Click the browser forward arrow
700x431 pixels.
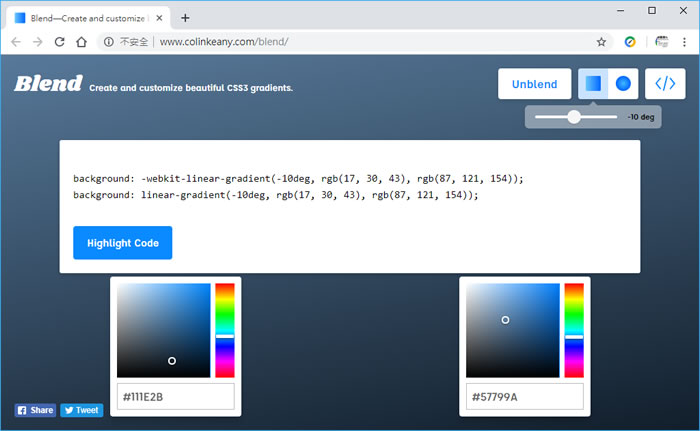tap(38, 42)
